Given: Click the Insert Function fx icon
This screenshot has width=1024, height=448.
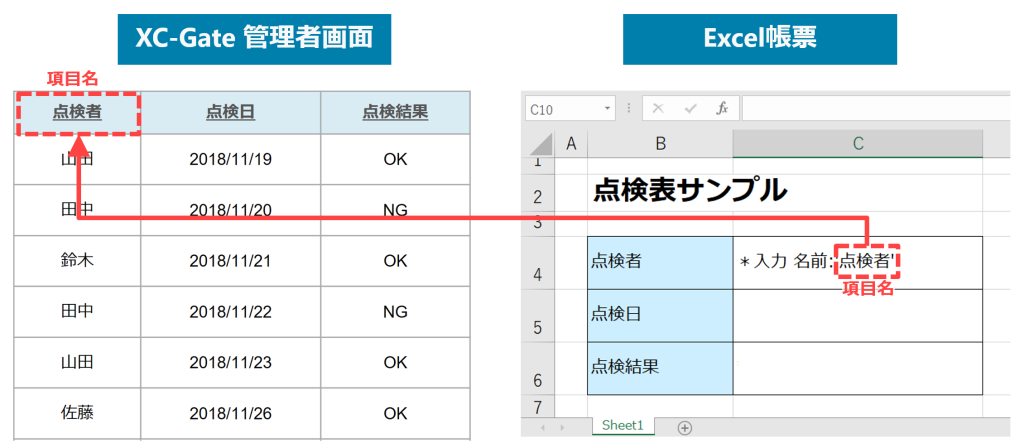Looking at the screenshot, I should 722,108.
